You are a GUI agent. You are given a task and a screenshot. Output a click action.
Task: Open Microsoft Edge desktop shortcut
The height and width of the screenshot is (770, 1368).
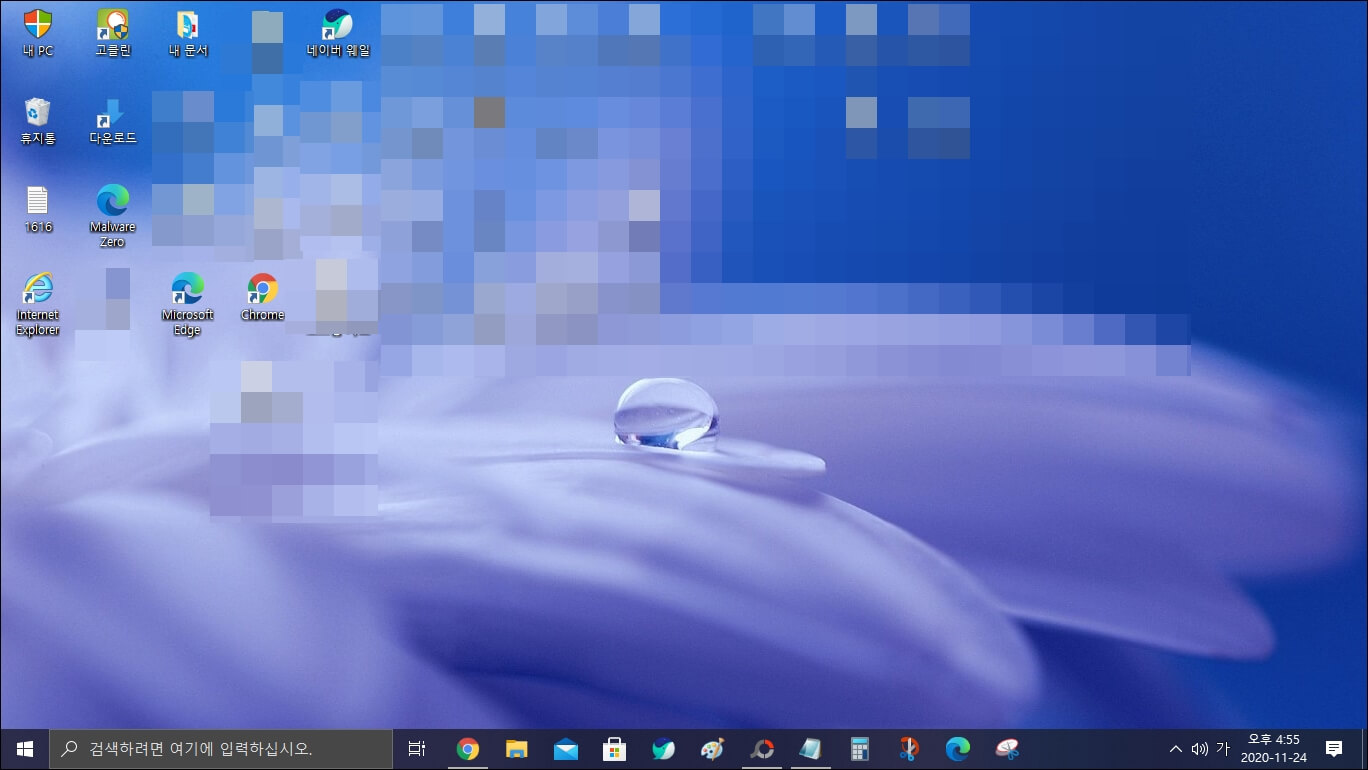[187, 304]
